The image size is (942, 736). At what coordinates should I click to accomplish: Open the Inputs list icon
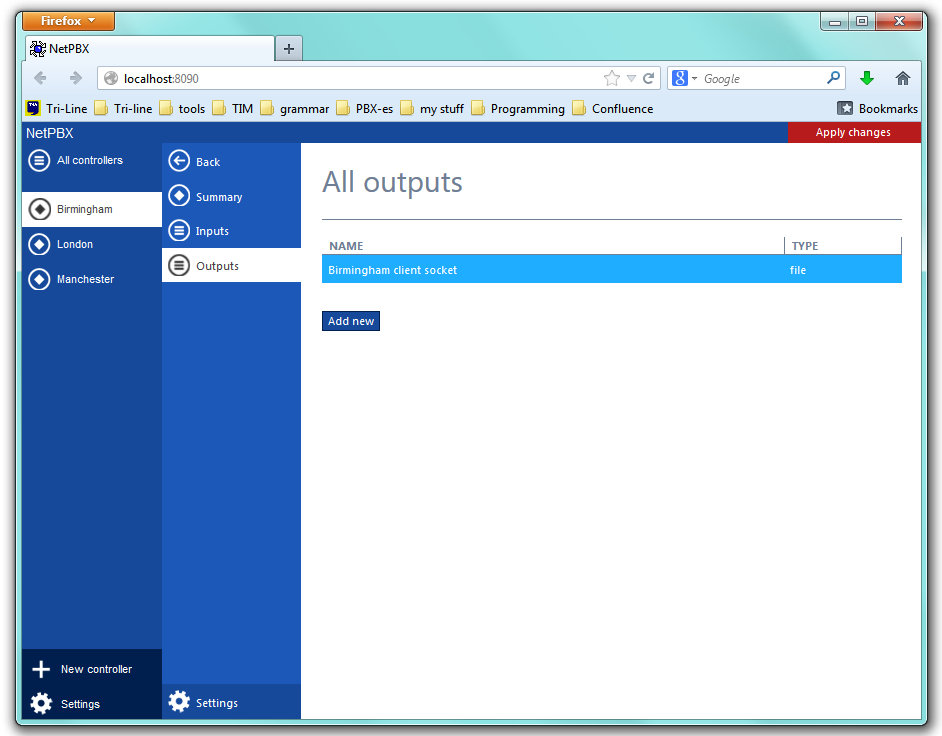point(179,231)
